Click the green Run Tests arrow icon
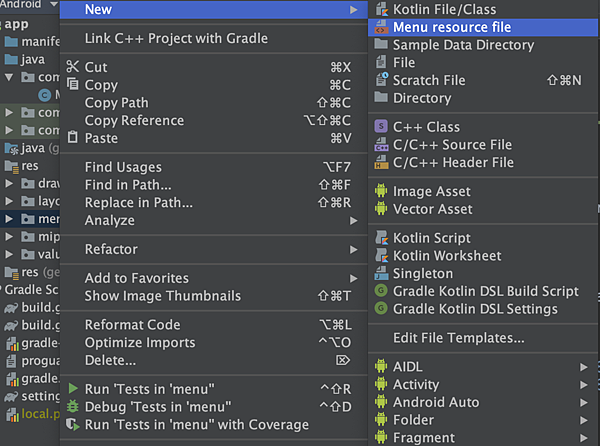 coord(73,388)
